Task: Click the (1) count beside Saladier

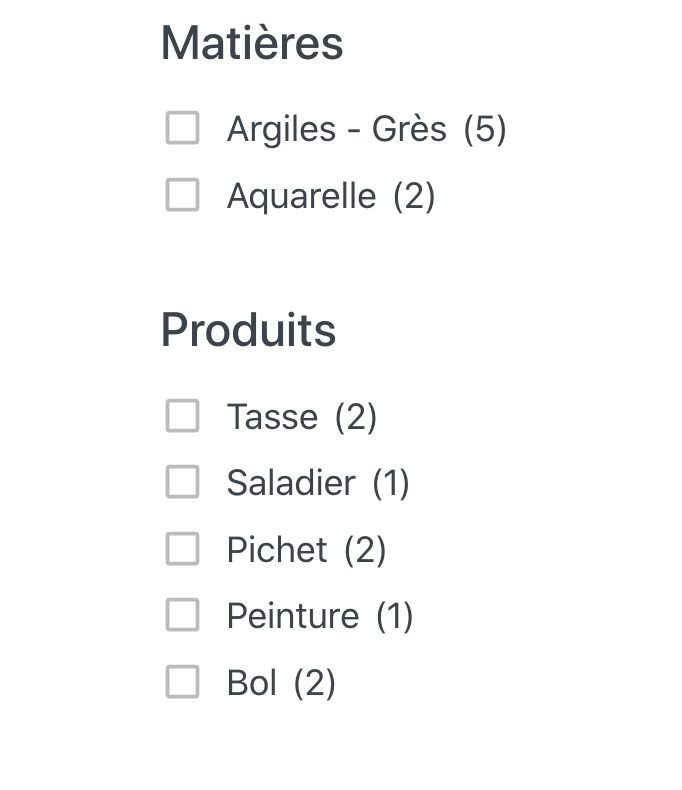Action: click(391, 483)
